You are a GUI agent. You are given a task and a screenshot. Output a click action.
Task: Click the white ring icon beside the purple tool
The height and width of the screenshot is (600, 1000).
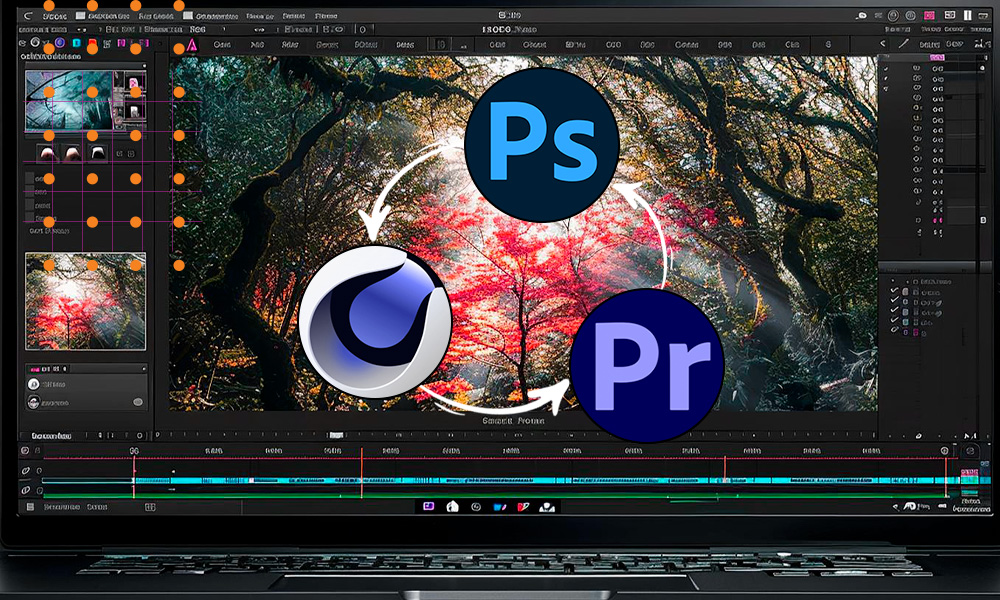click(x=36, y=42)
